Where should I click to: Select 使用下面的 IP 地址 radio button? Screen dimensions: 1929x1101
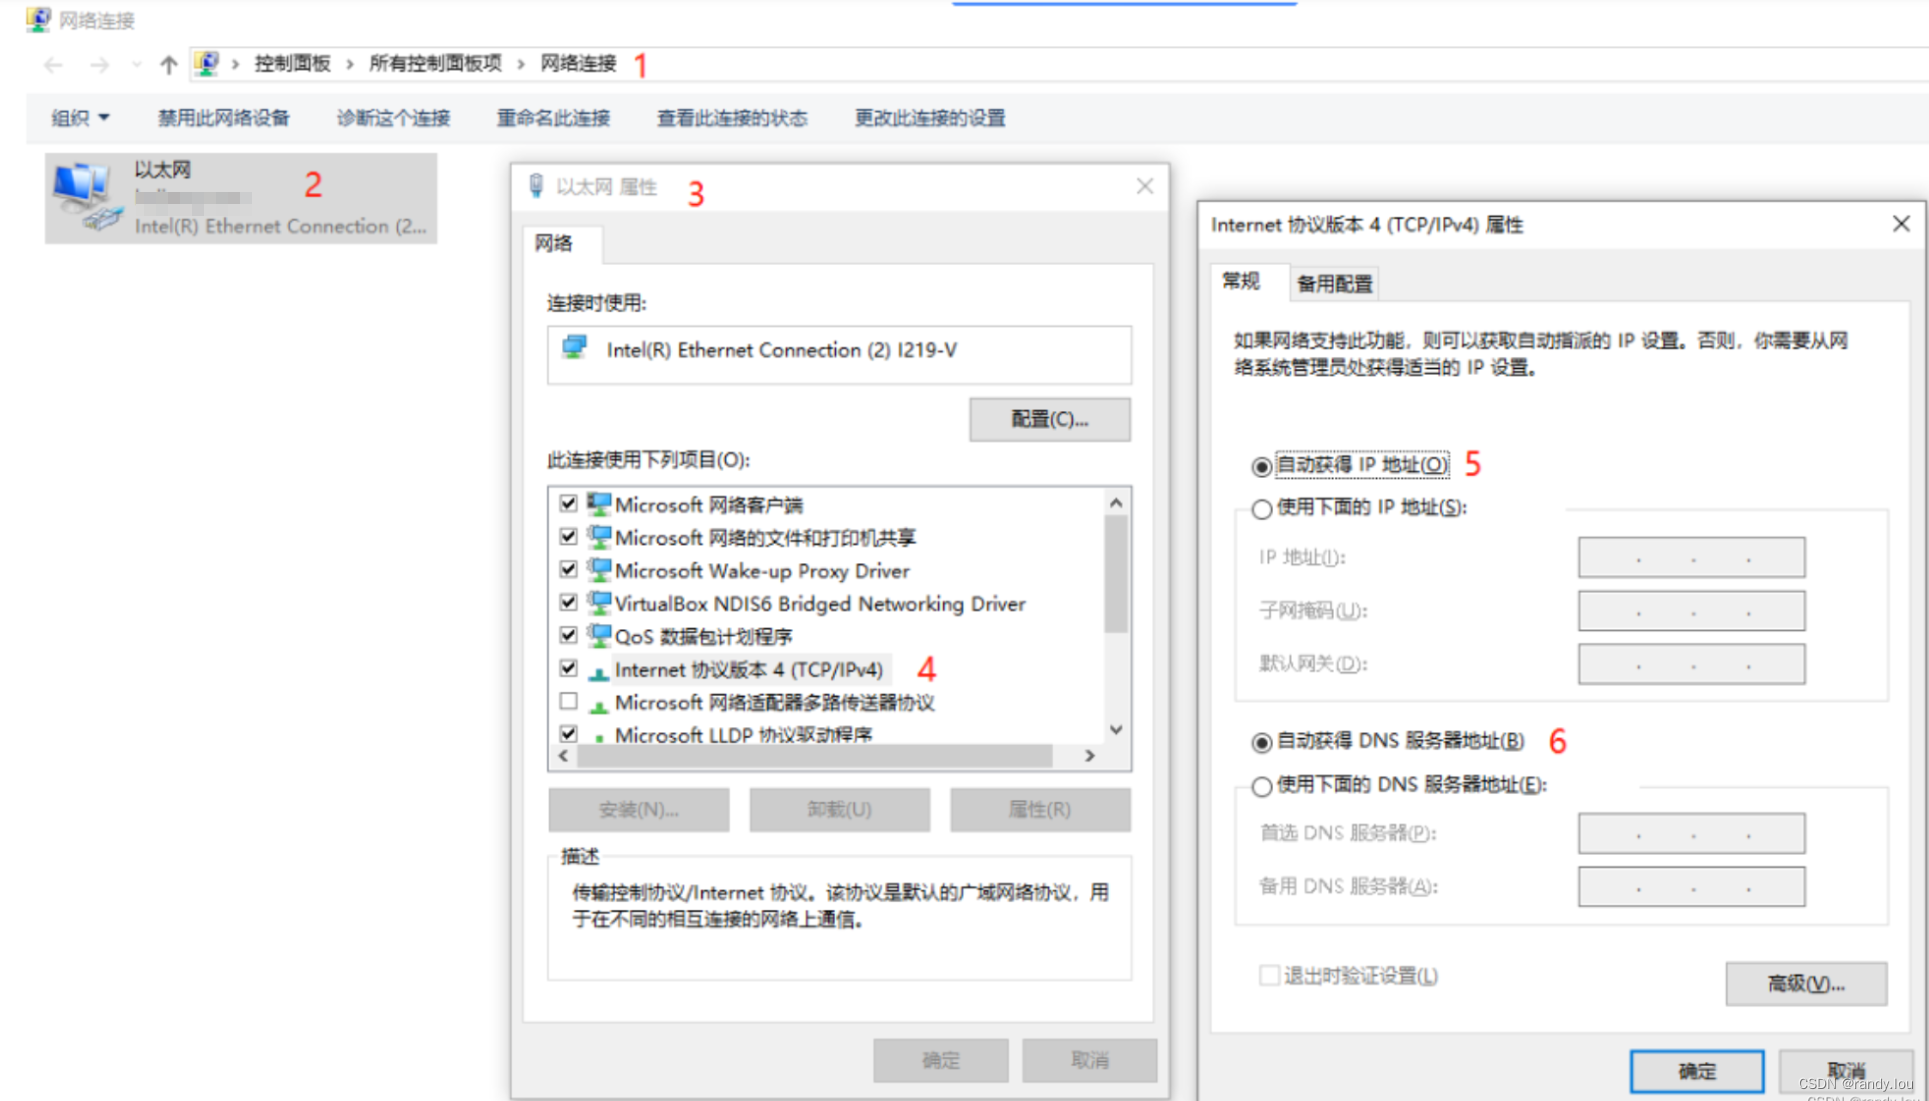(x=1262, y=509)
